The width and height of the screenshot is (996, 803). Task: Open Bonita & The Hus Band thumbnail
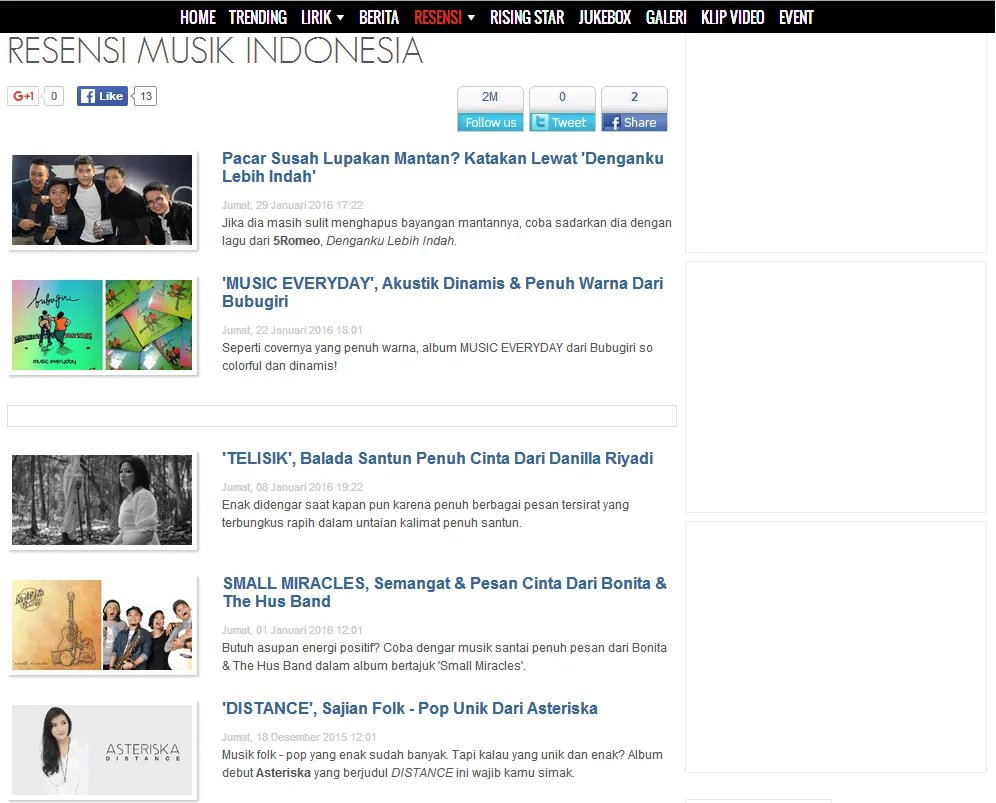[102, 625]
